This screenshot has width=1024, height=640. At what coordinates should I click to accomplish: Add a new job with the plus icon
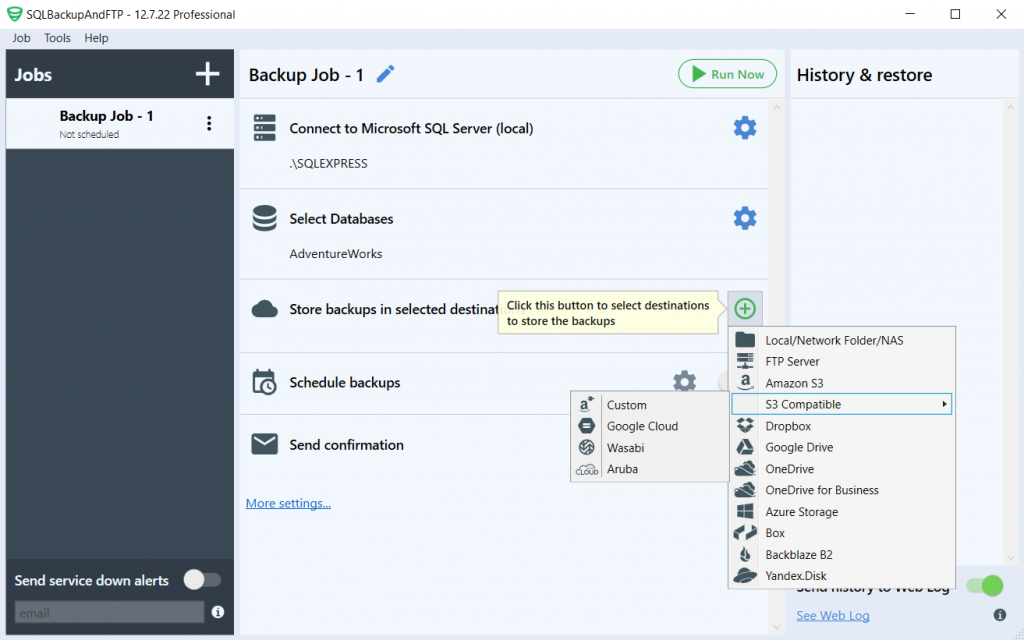click(208, 74)
